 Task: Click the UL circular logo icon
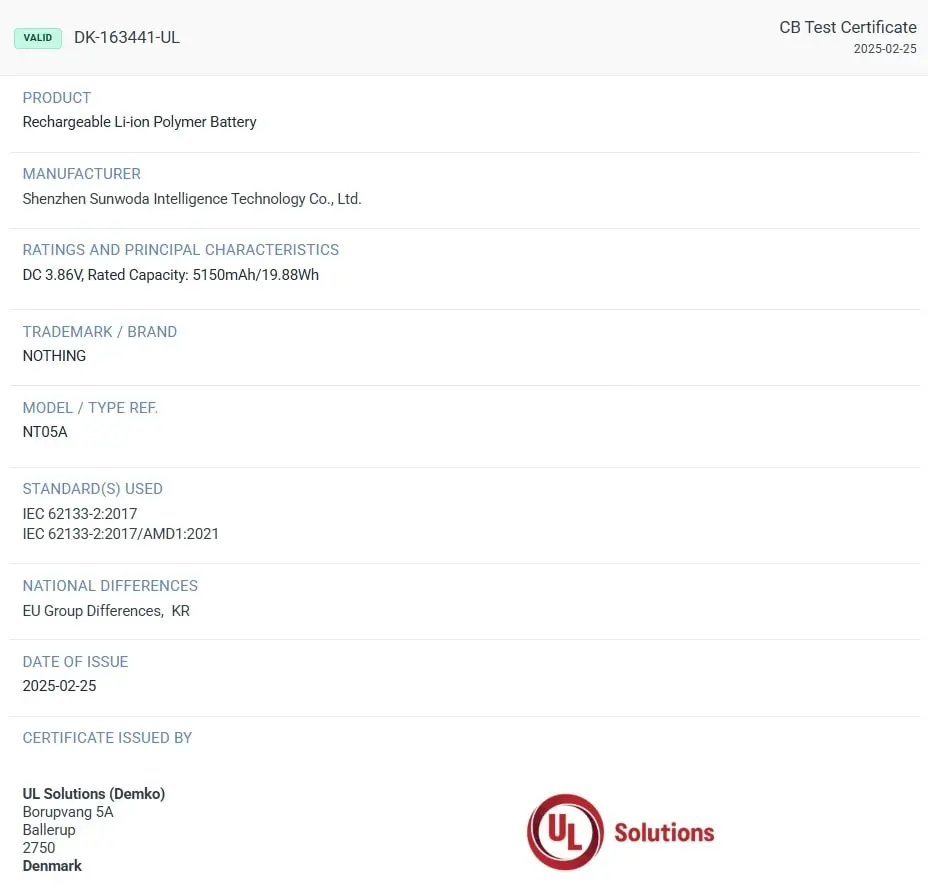[565, 832]
